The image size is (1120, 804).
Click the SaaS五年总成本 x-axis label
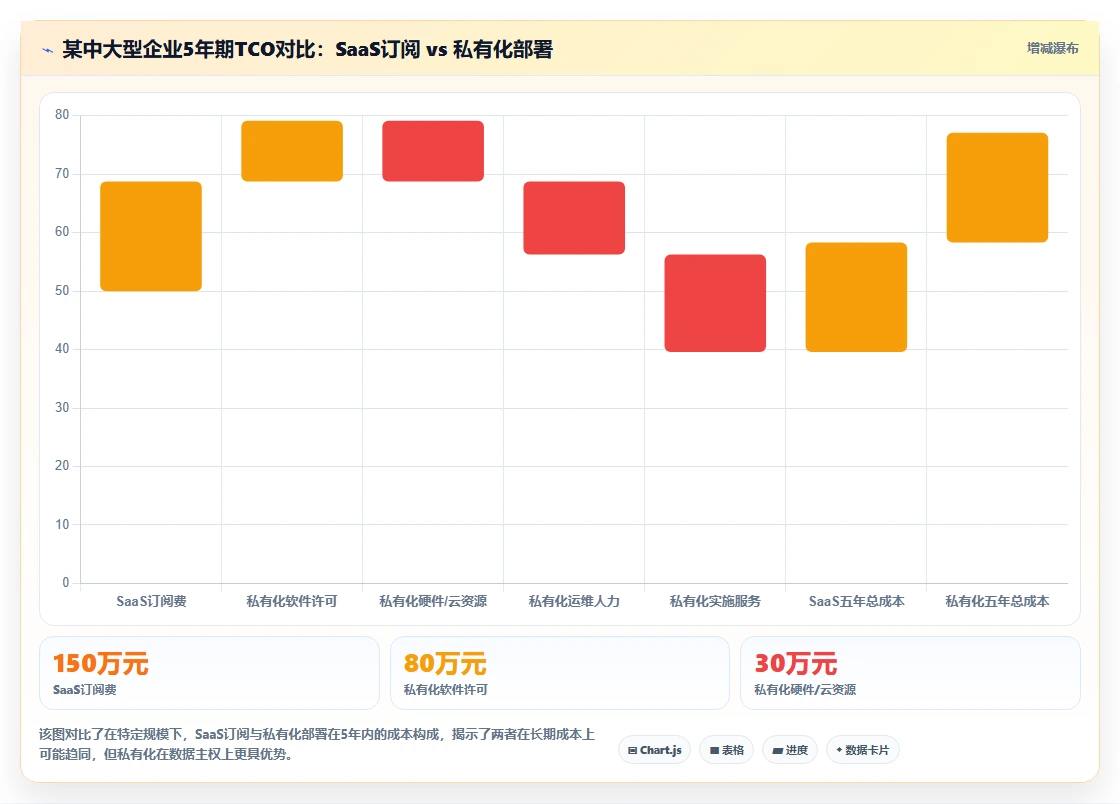tap(856, 601)
